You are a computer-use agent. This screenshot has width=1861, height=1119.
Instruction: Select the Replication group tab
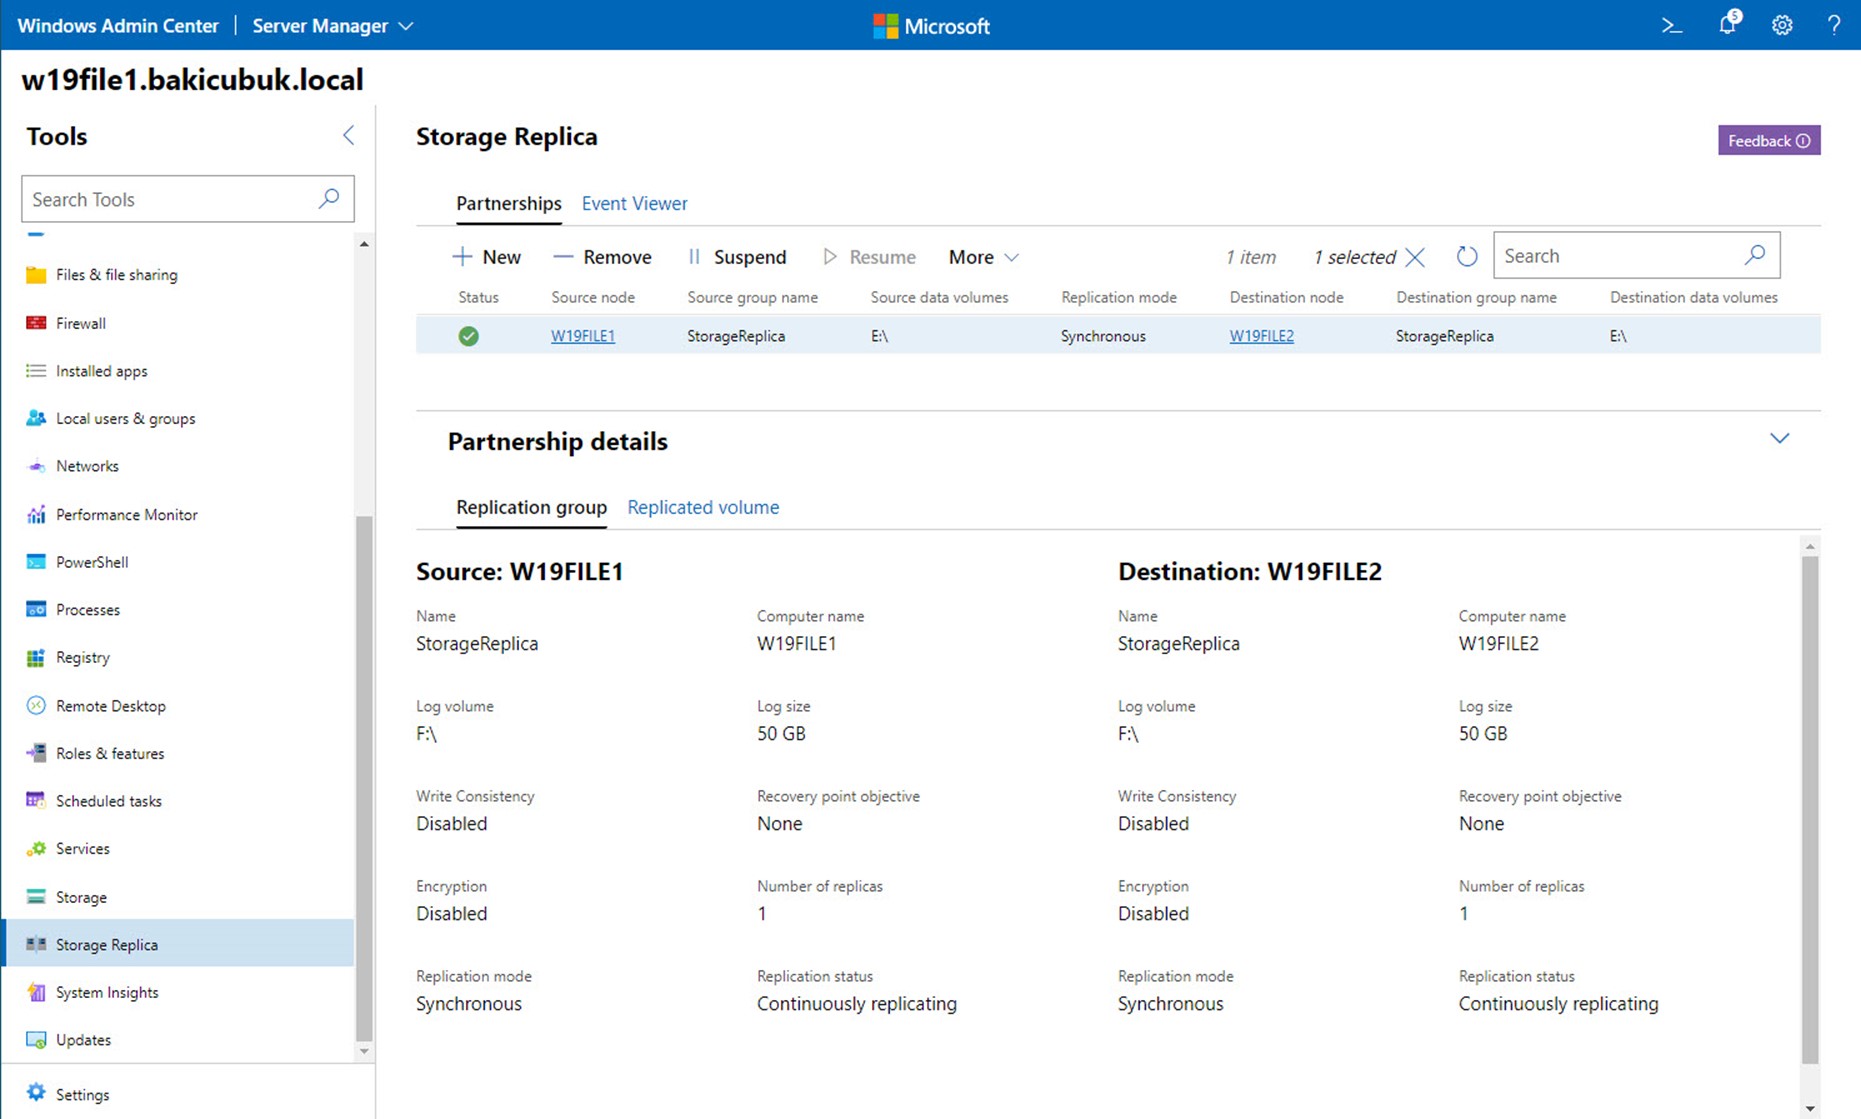[x=531, y=507]
